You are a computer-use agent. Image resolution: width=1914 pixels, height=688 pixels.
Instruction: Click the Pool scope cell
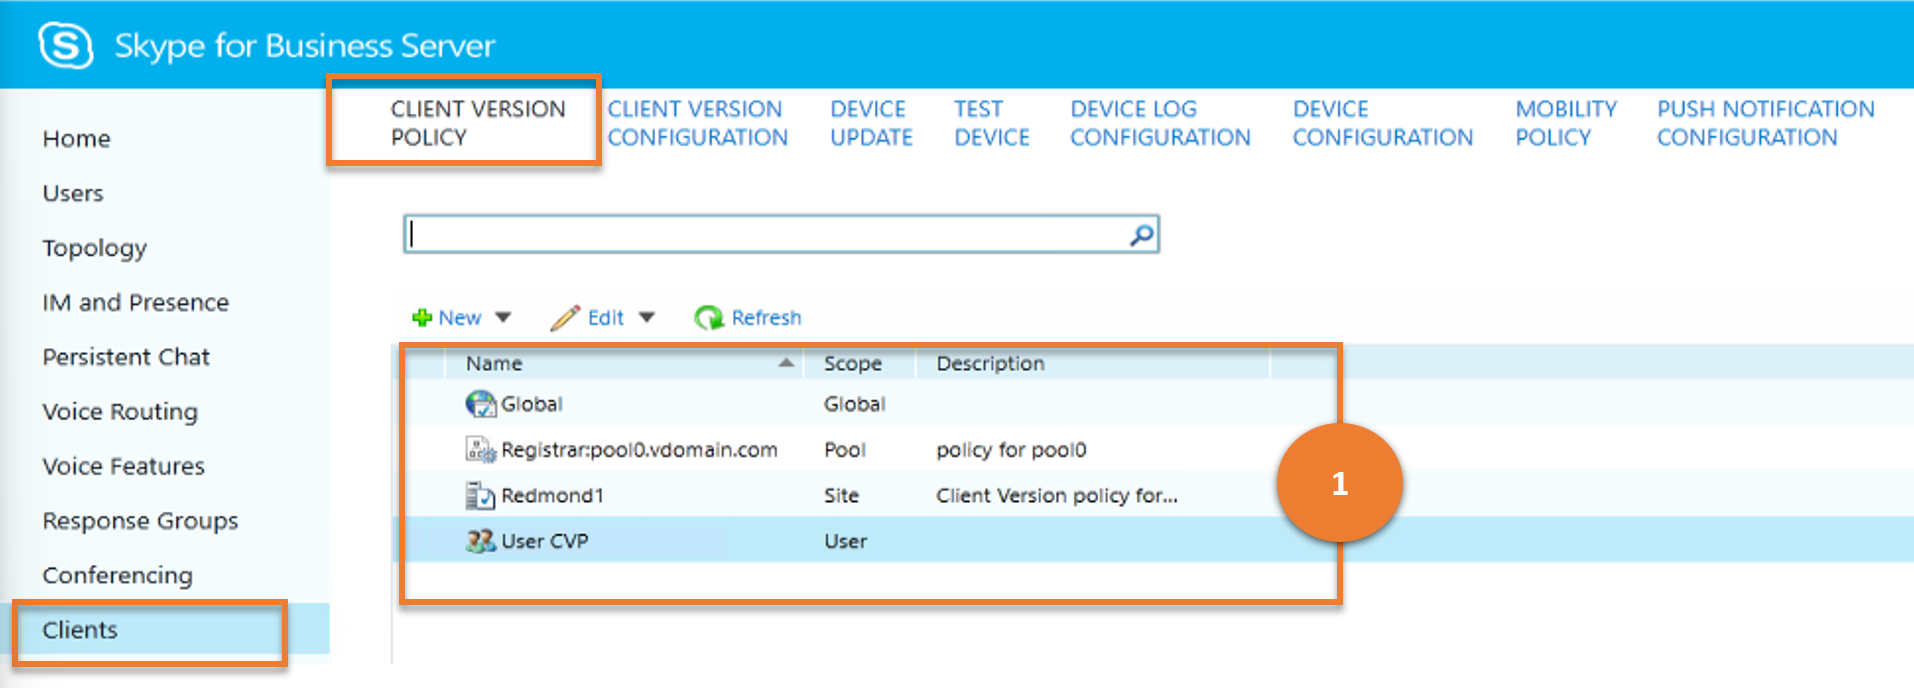point(845,450)
